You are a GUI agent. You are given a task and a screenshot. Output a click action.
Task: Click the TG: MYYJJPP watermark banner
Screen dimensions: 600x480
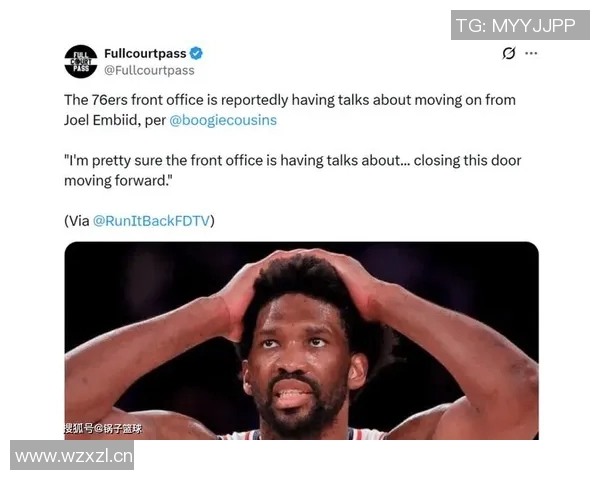tap(520, 25)
